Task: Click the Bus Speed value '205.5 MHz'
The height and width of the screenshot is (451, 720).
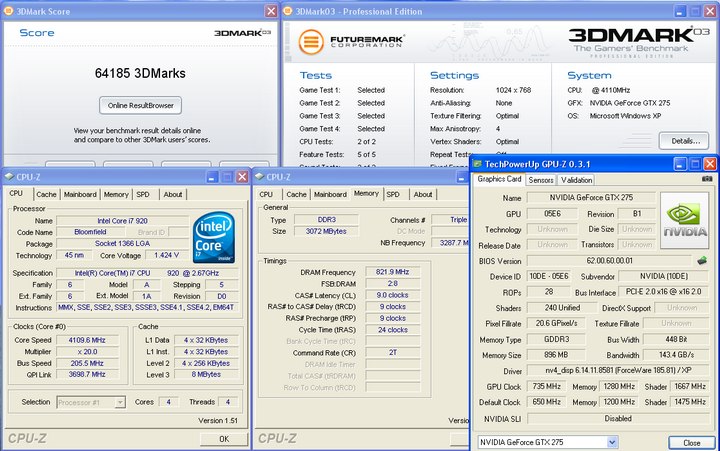Action: click(x=87, y=363)
